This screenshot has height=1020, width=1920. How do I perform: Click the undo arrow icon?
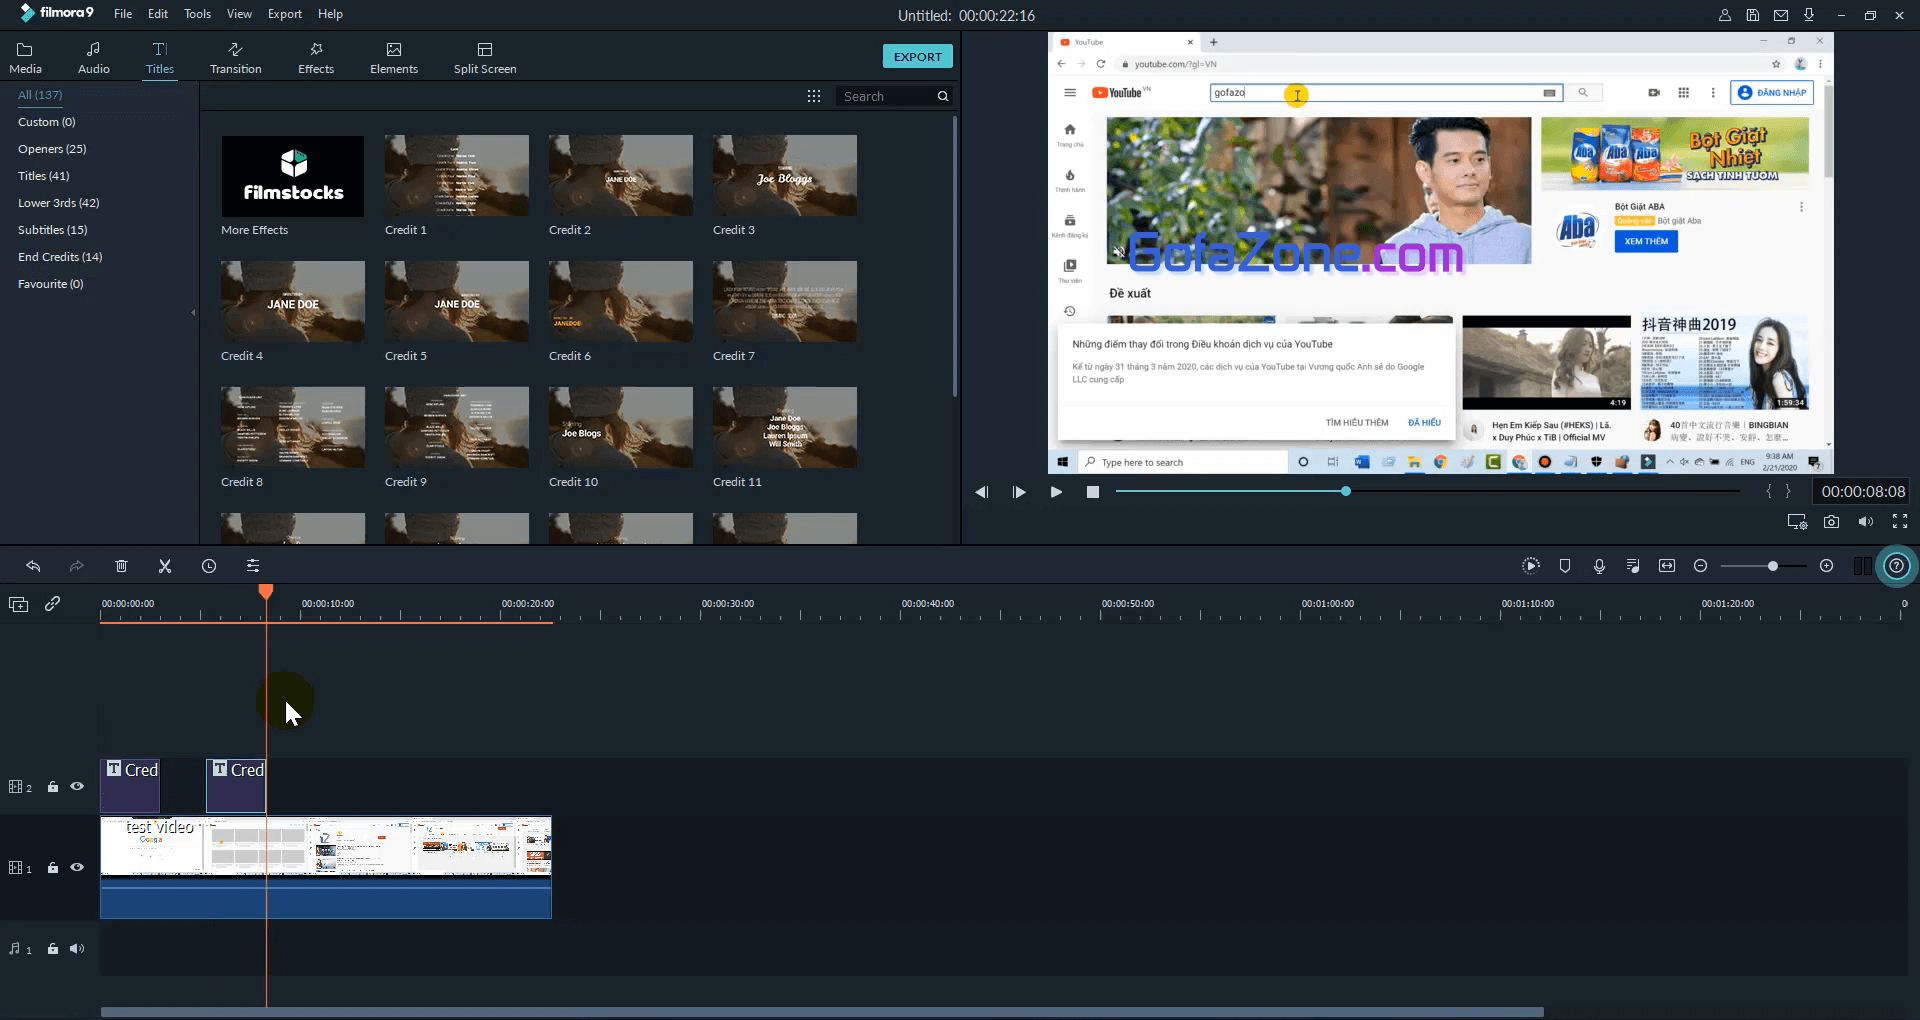33,566
